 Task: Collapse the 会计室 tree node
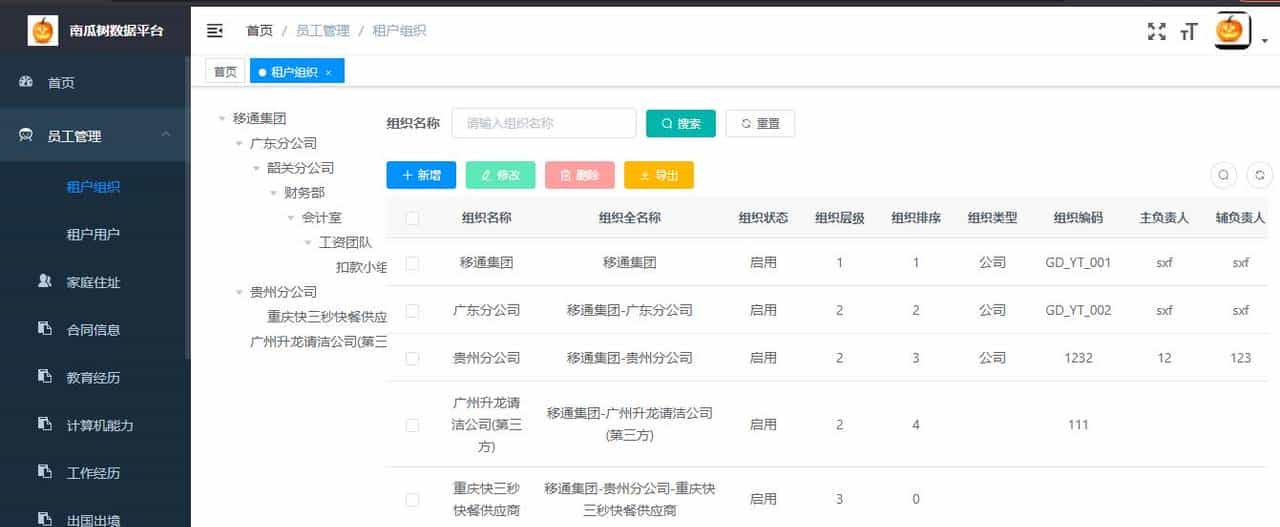[291, 218]
